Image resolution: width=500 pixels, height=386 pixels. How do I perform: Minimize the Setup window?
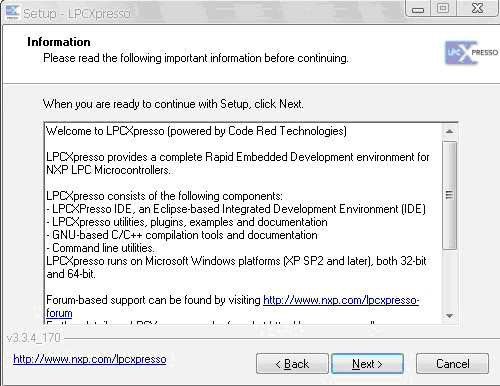point(418,9)
